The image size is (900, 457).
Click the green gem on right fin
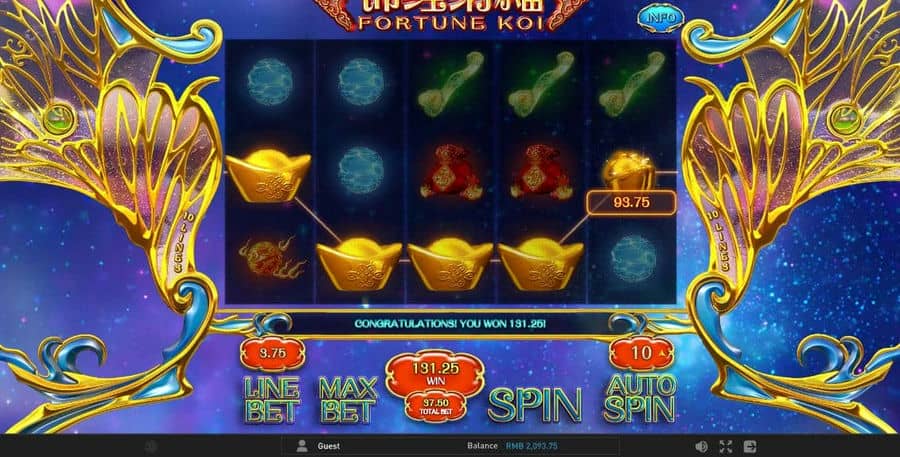845,119
